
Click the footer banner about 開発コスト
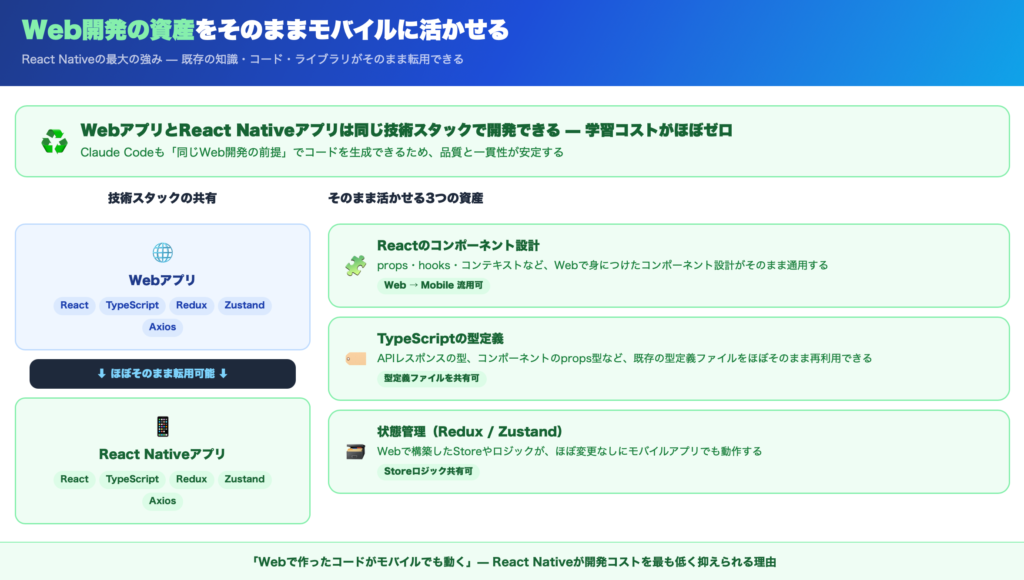[512, 562]
